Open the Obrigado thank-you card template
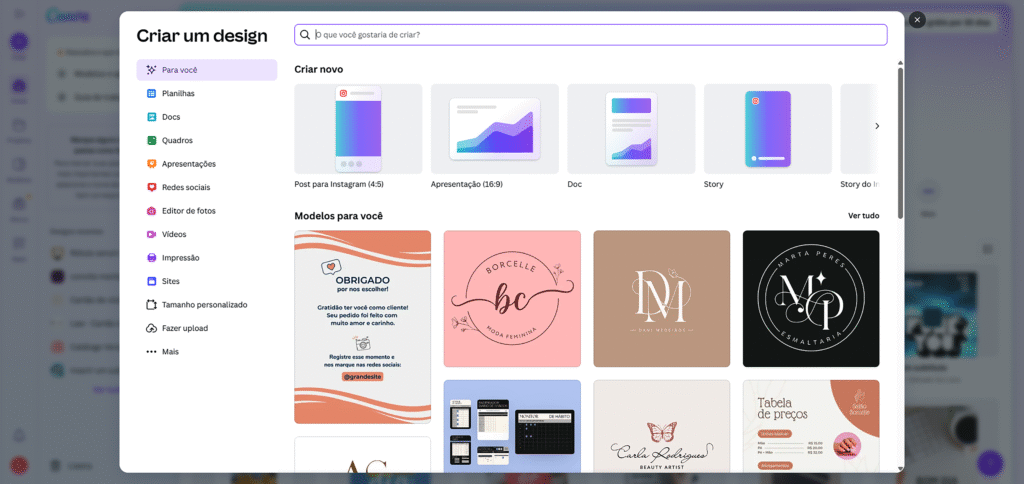 tap(362, 327)
